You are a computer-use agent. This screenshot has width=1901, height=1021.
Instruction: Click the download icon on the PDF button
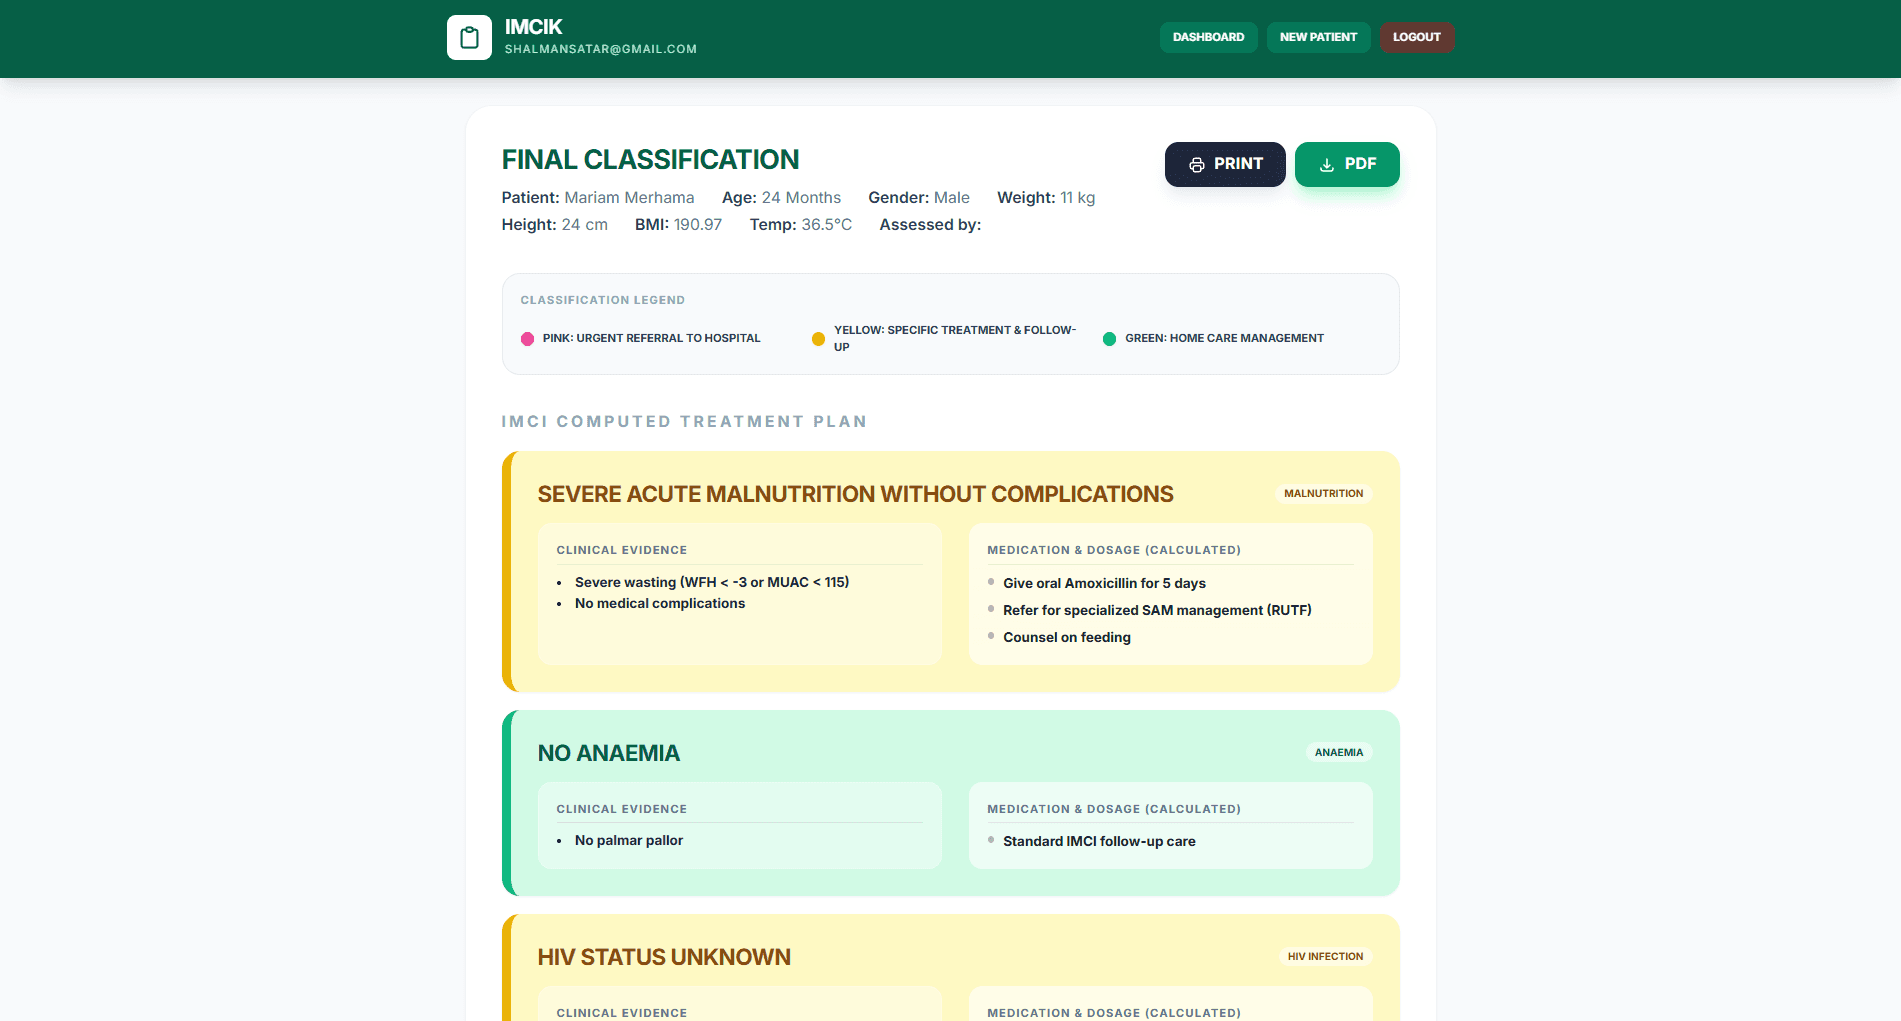[1327, 165]
